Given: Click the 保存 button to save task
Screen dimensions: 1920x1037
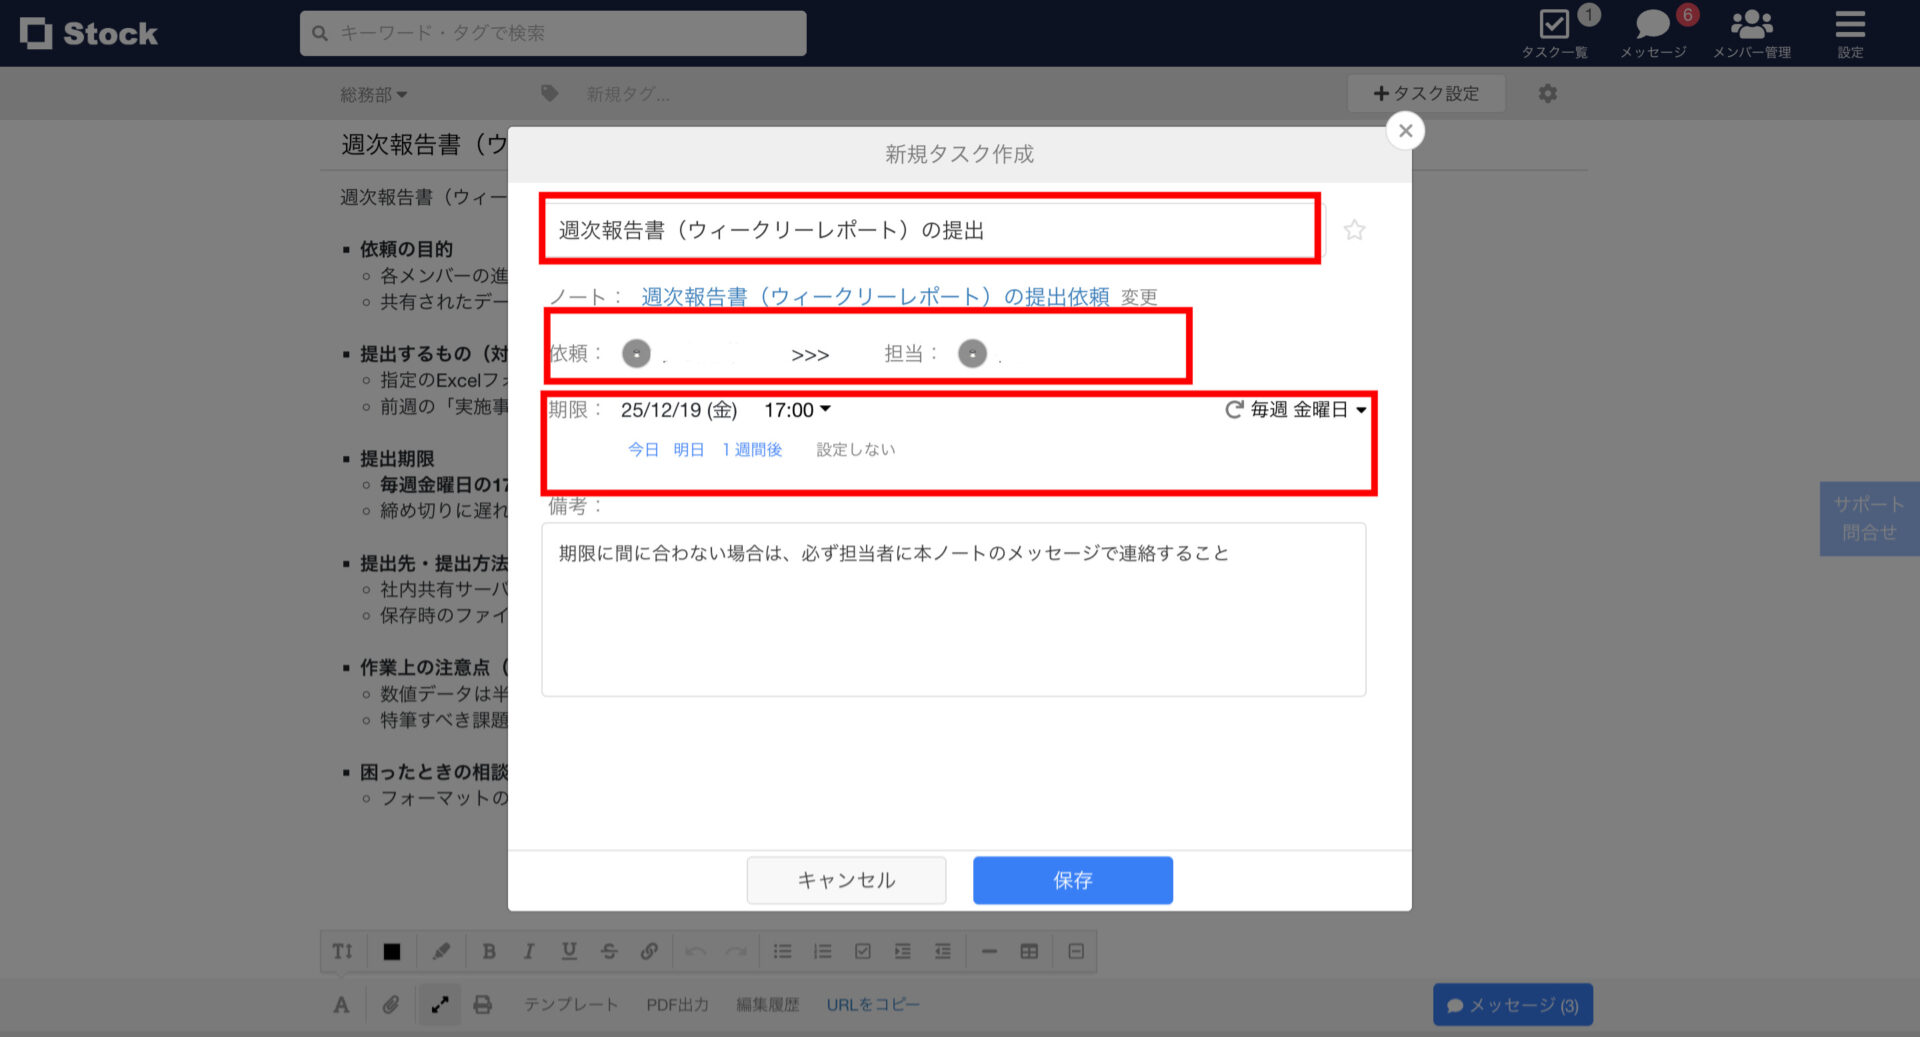Looking at the screenshot, I should (x=1072, y=880).
